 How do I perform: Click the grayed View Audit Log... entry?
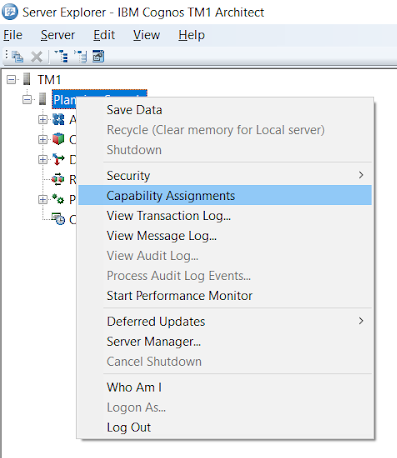[x=153, y=256]
